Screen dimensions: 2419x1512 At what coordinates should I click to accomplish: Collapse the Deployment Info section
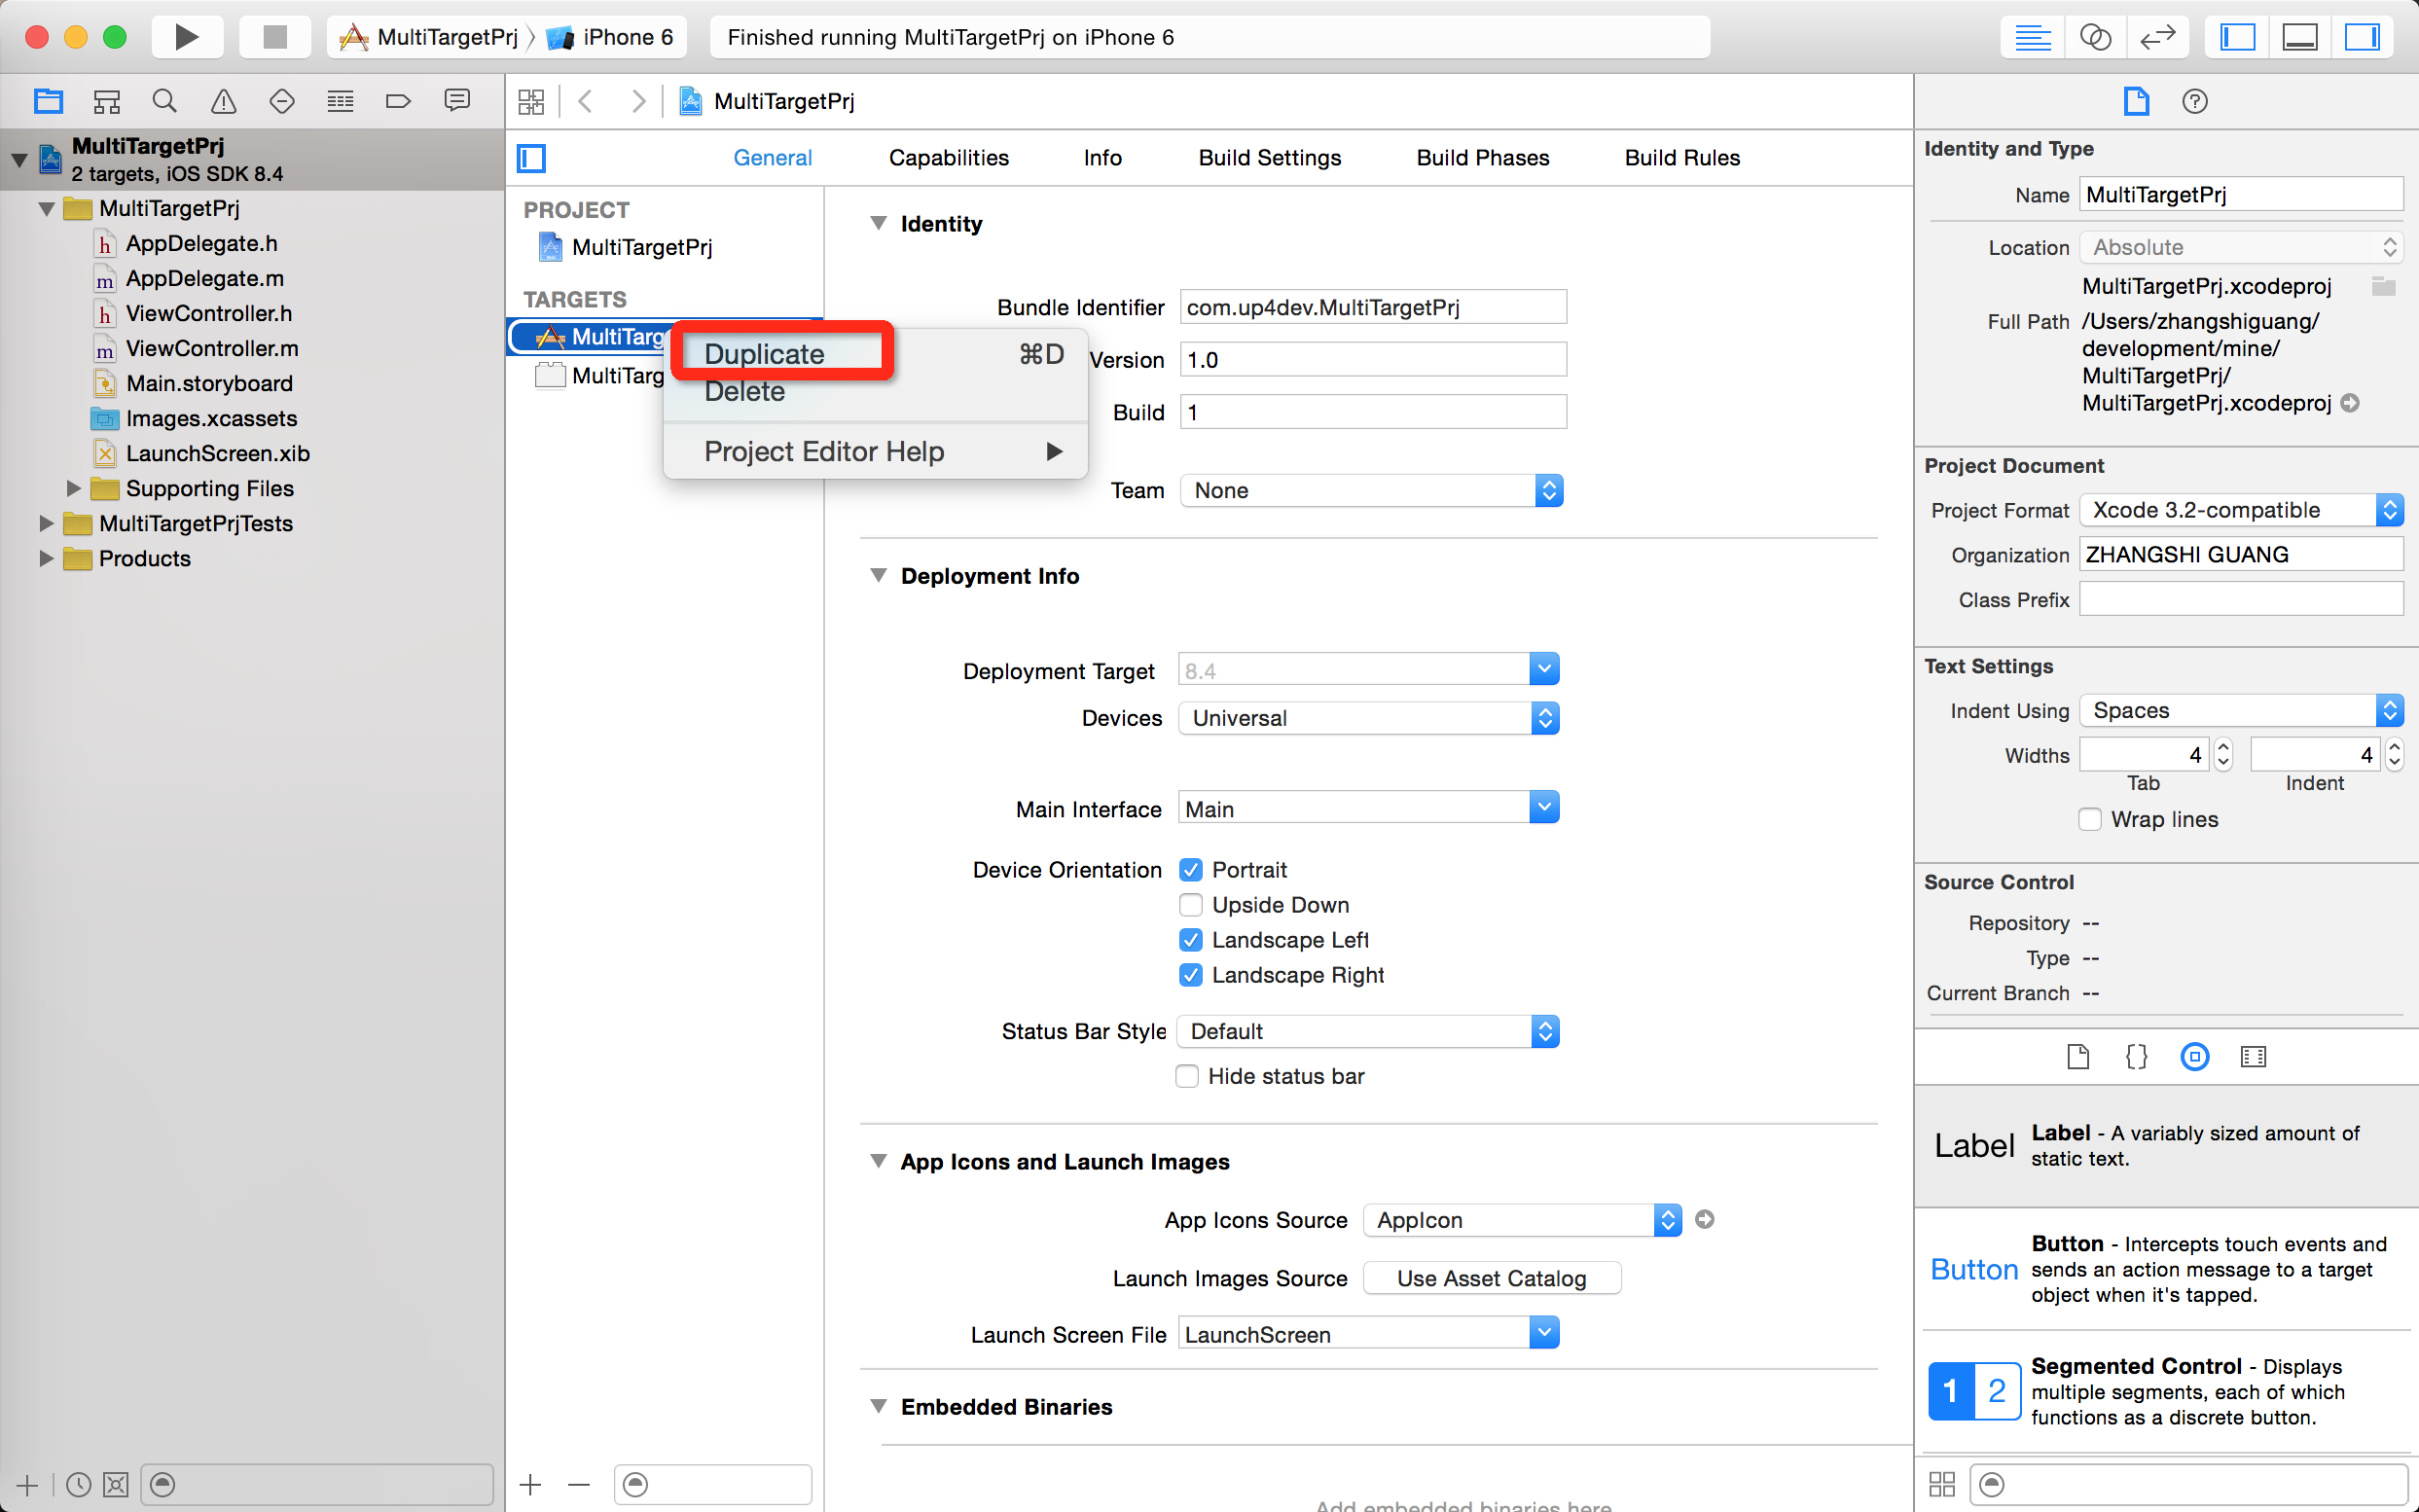pos(878,576)
